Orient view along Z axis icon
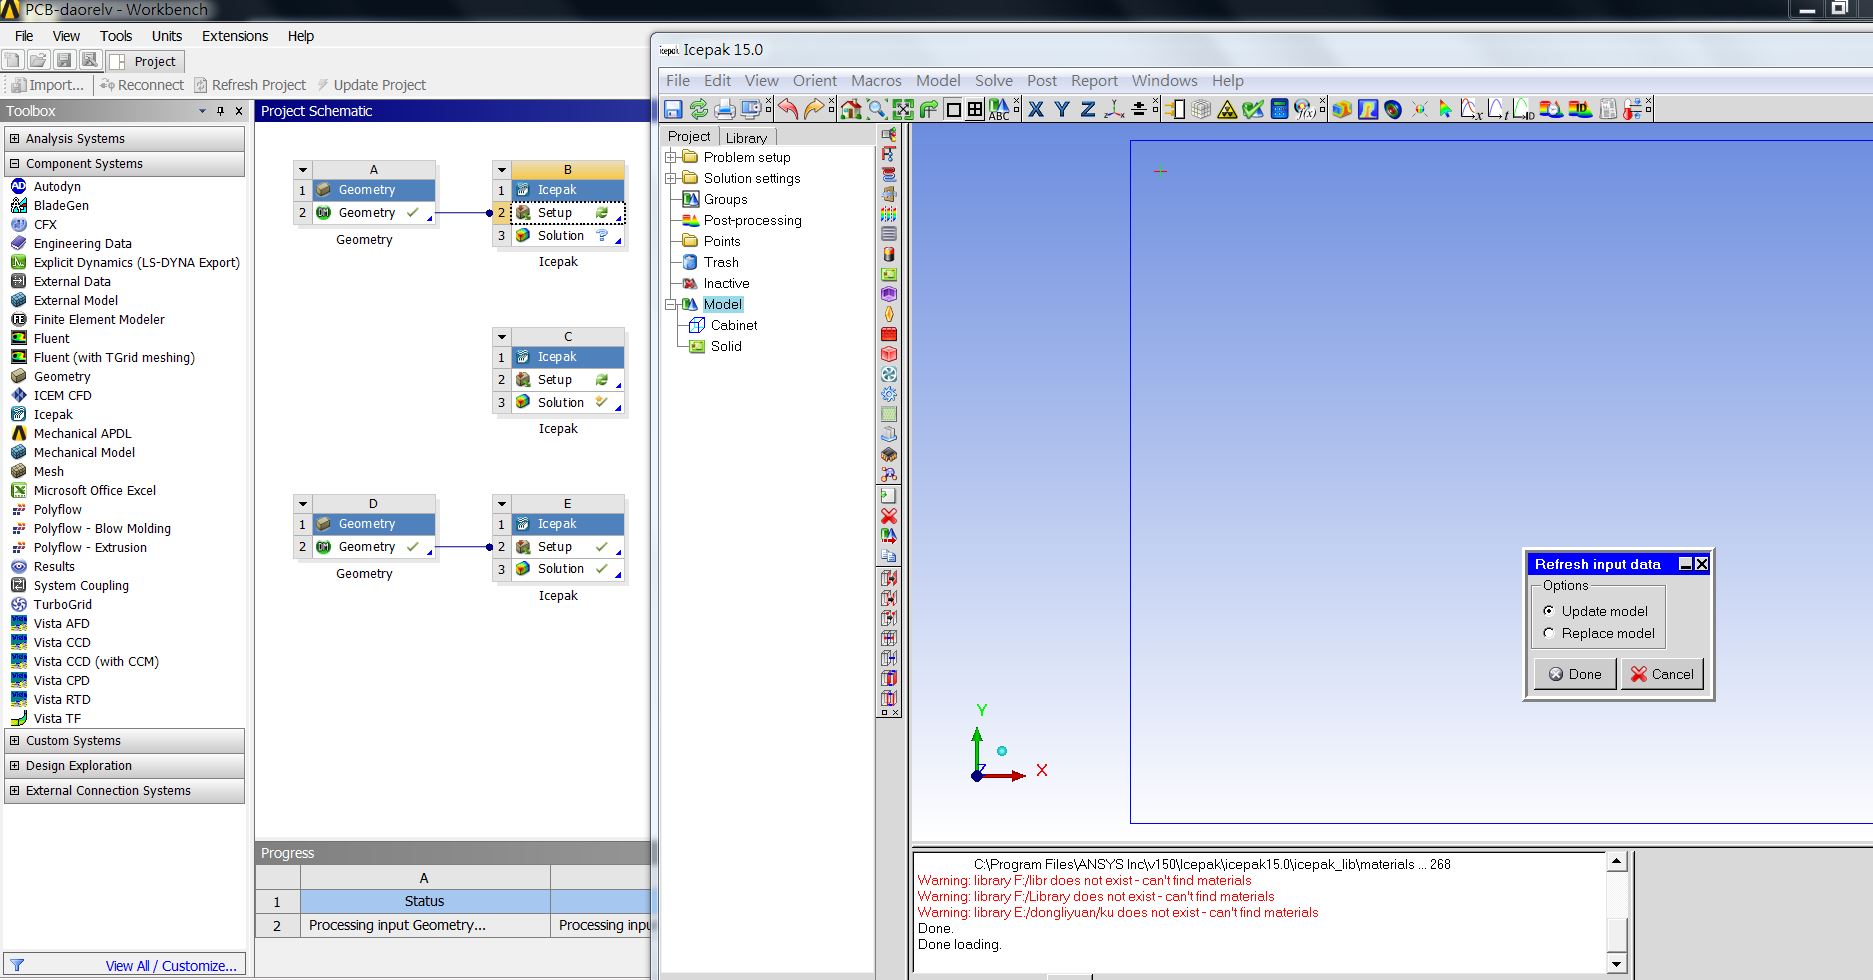Viewport: 1873px width, 980px height. 1088,109
